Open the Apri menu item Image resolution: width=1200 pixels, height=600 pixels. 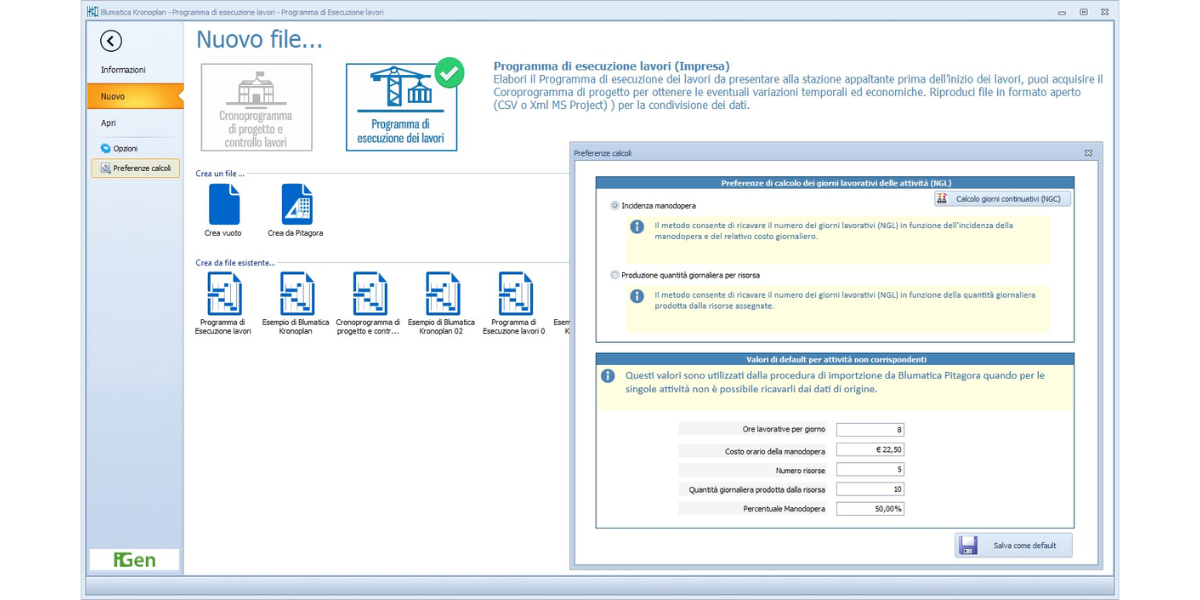click(x=109, y=123)
